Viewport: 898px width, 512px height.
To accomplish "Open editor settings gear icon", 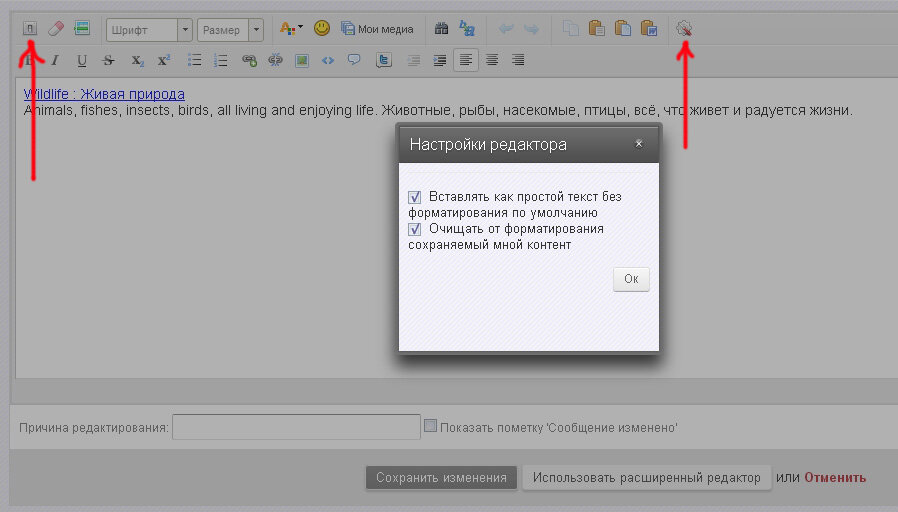I will click(x=684, y=29).
